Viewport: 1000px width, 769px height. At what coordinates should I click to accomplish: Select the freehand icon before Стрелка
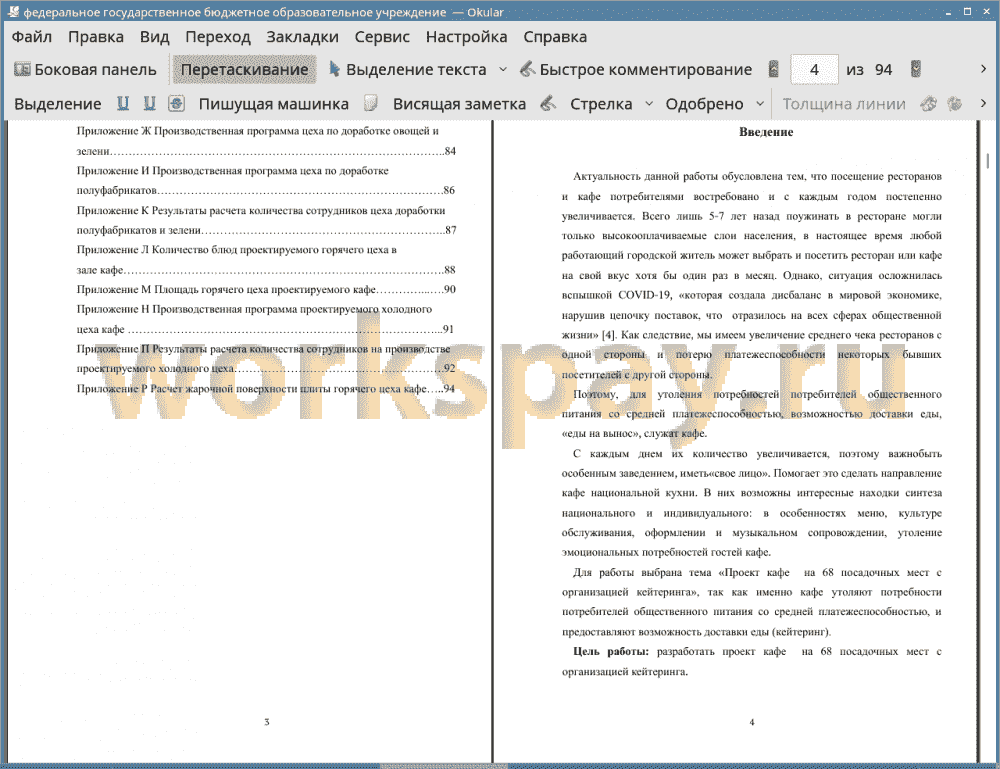click(x=548, y=103)
